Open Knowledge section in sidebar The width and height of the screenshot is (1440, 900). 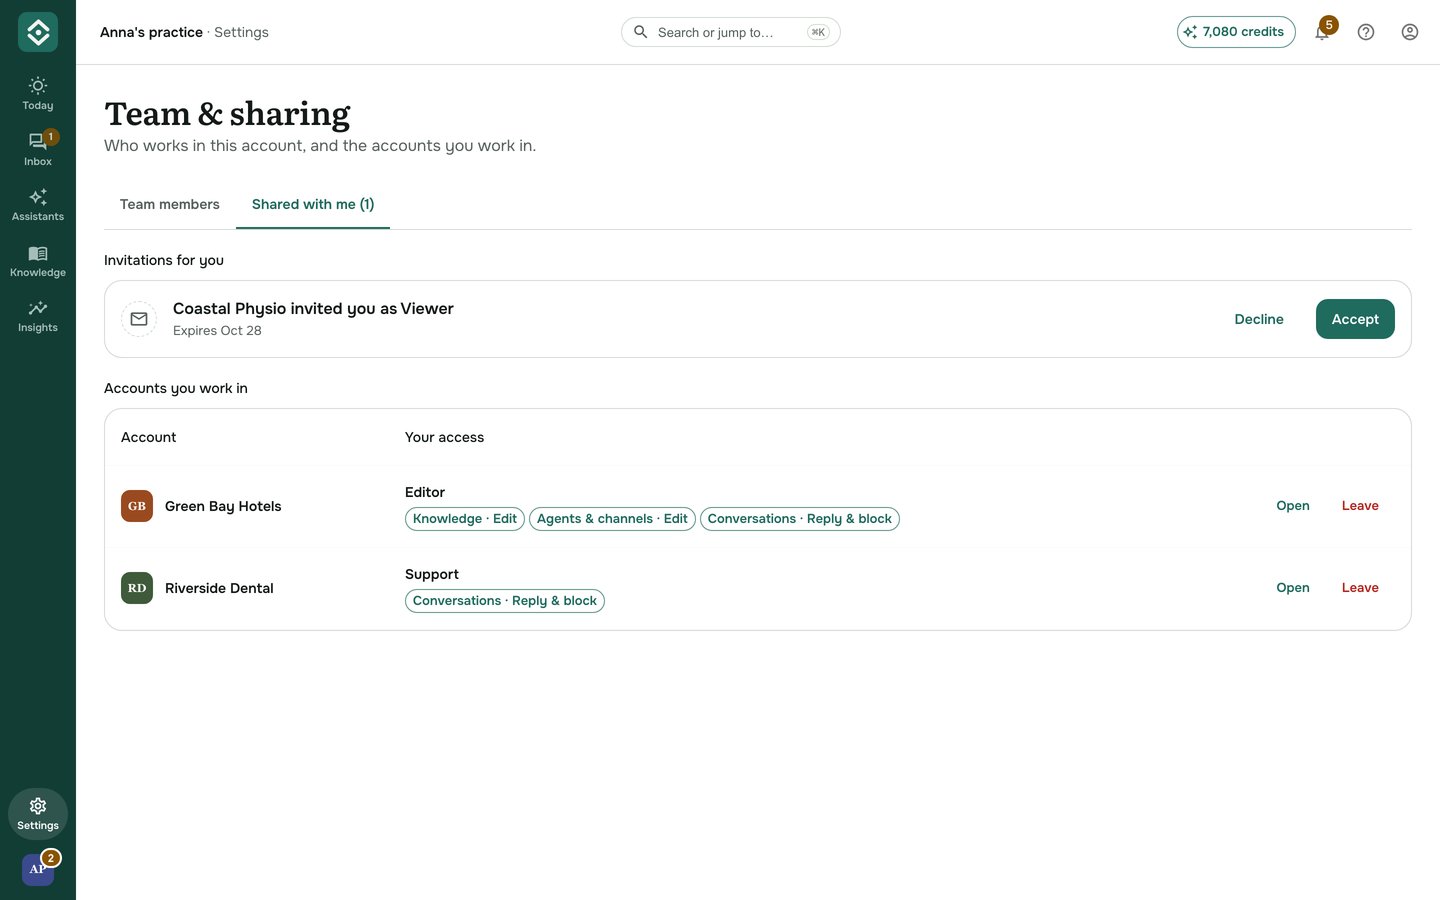(x=38, y=261)
